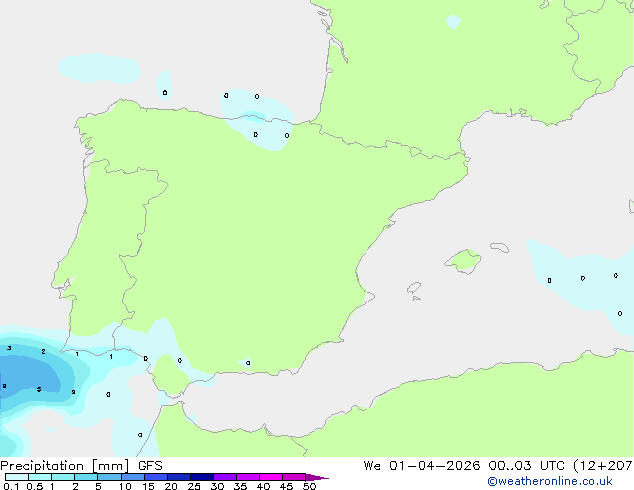Click the '0.1' legend scale label
Image resolution: width=634 pixels, height=490 pixels.
[x=11, y=486]
